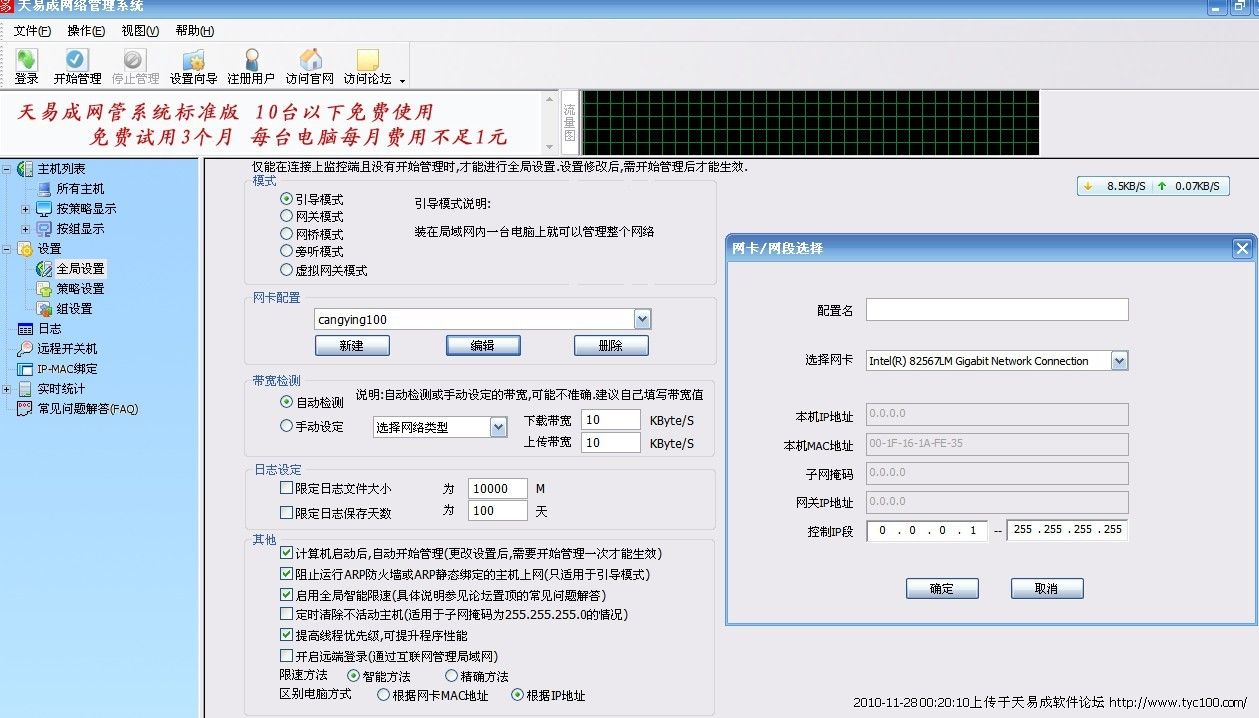This screenshot has height=718, width=1259.
Task: Click the 编辑 button
Action: (483, 345)
